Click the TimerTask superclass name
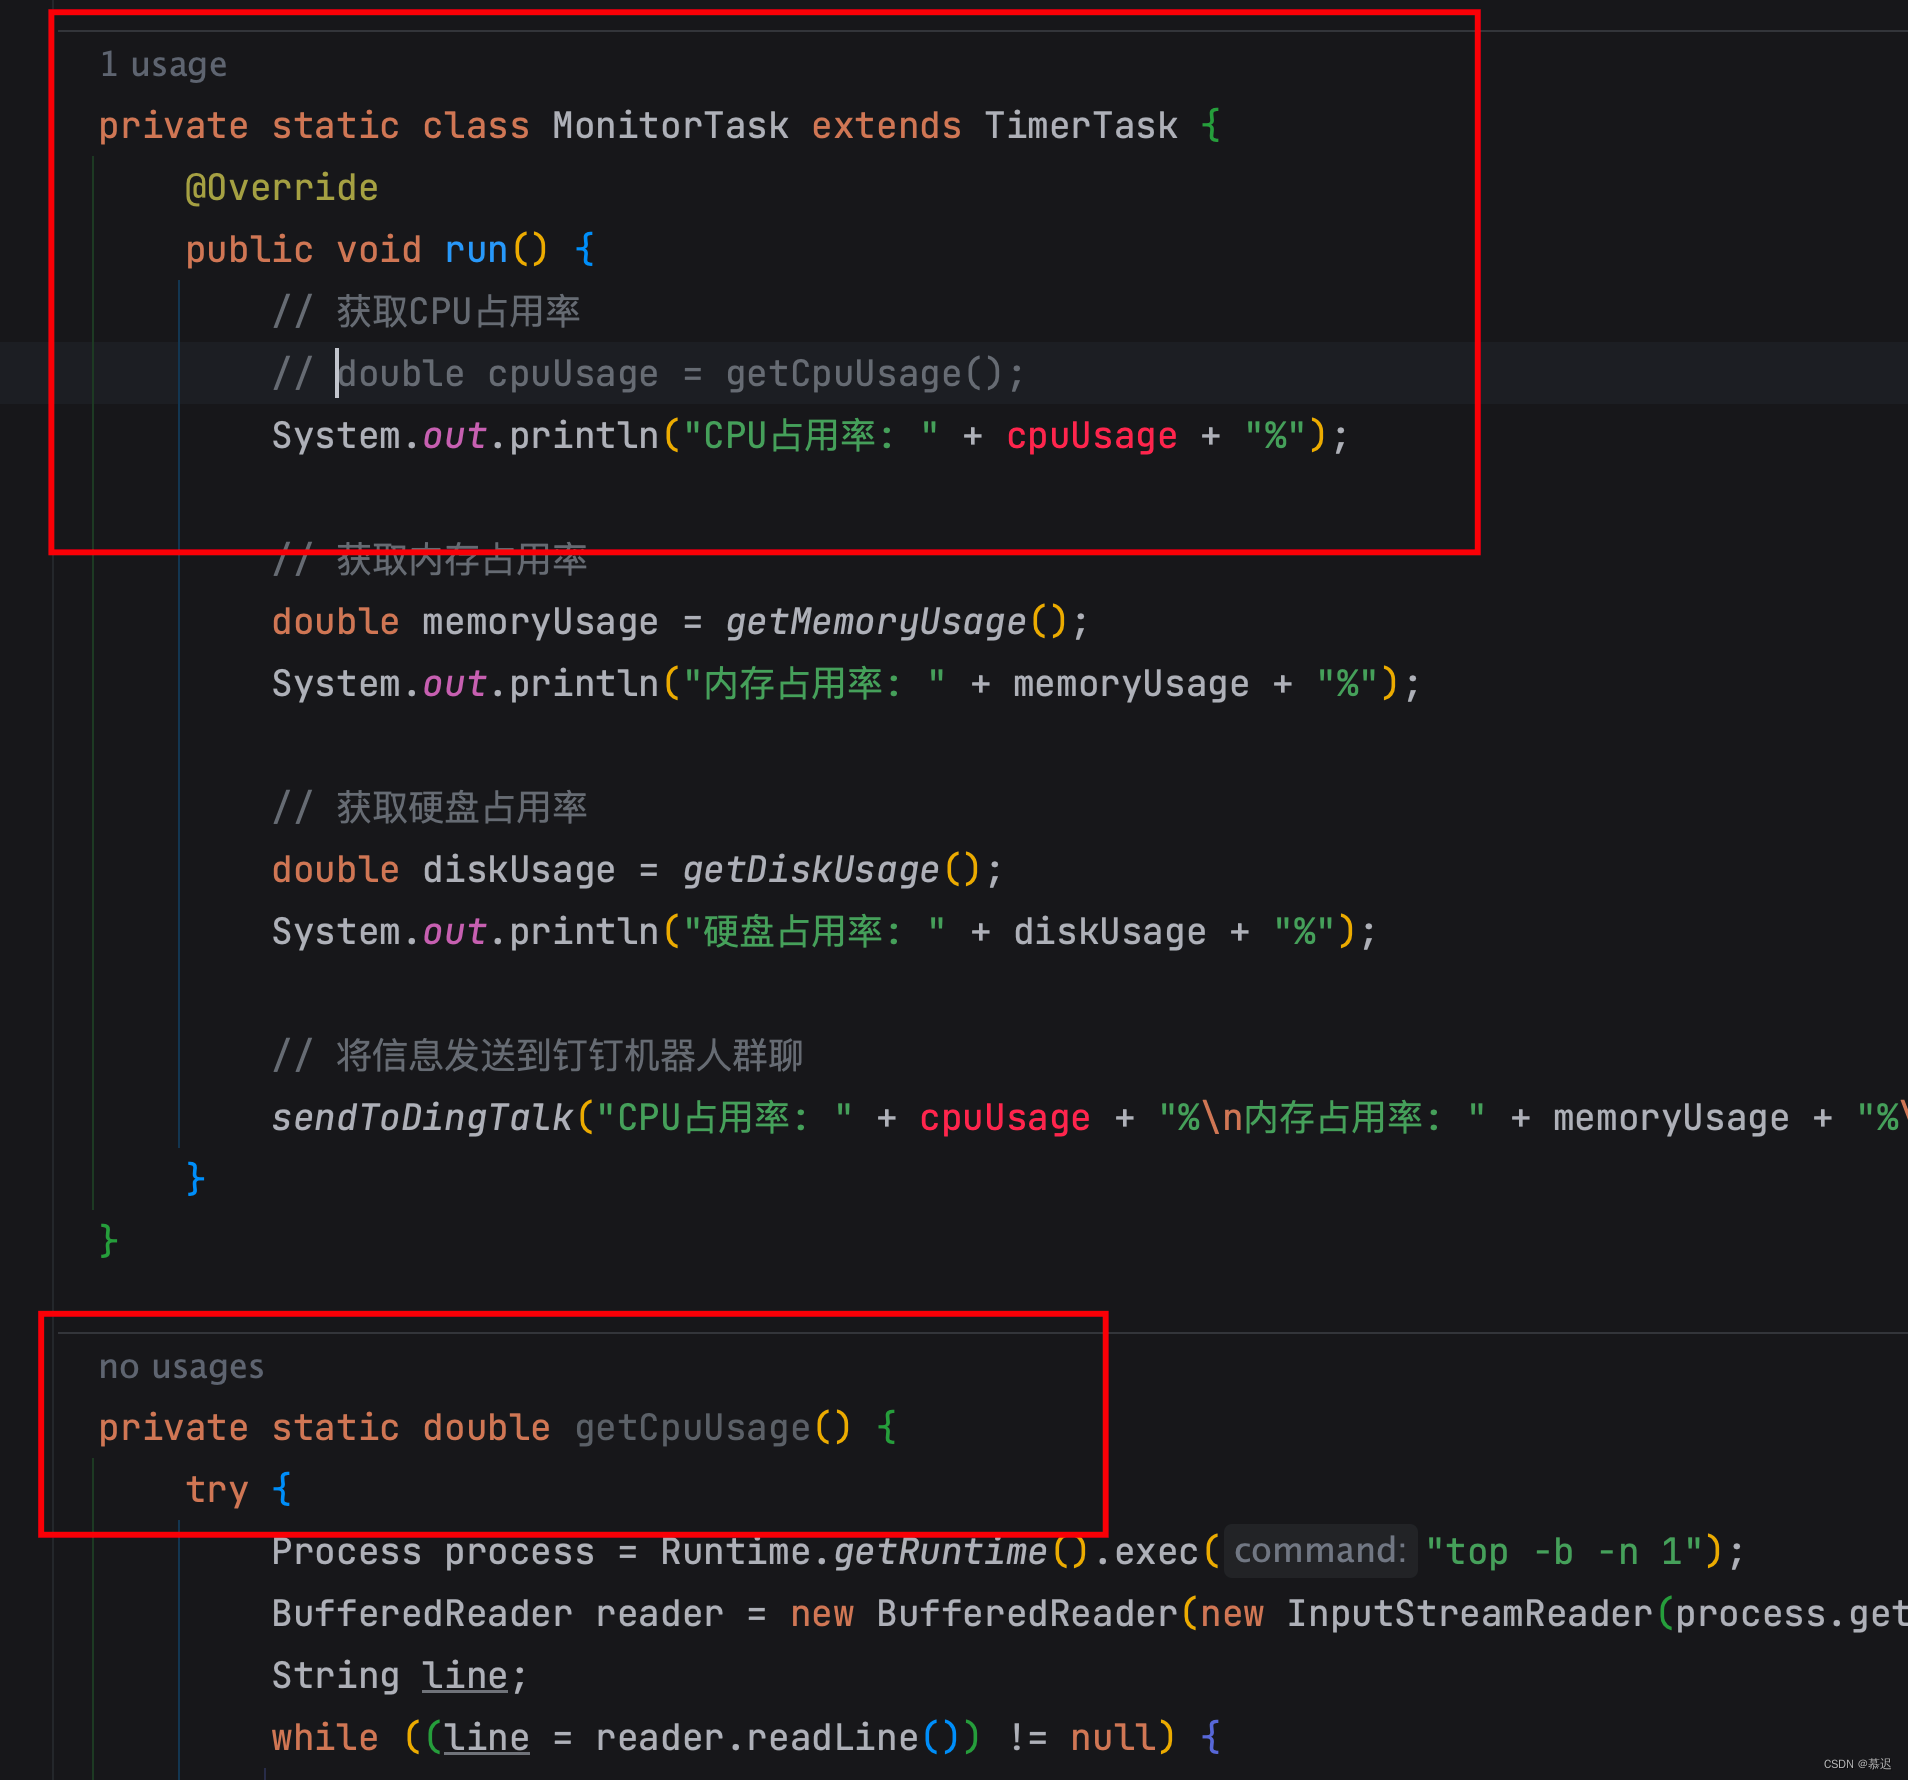The image size is (1908, 1780). (x=1081, y=126)
